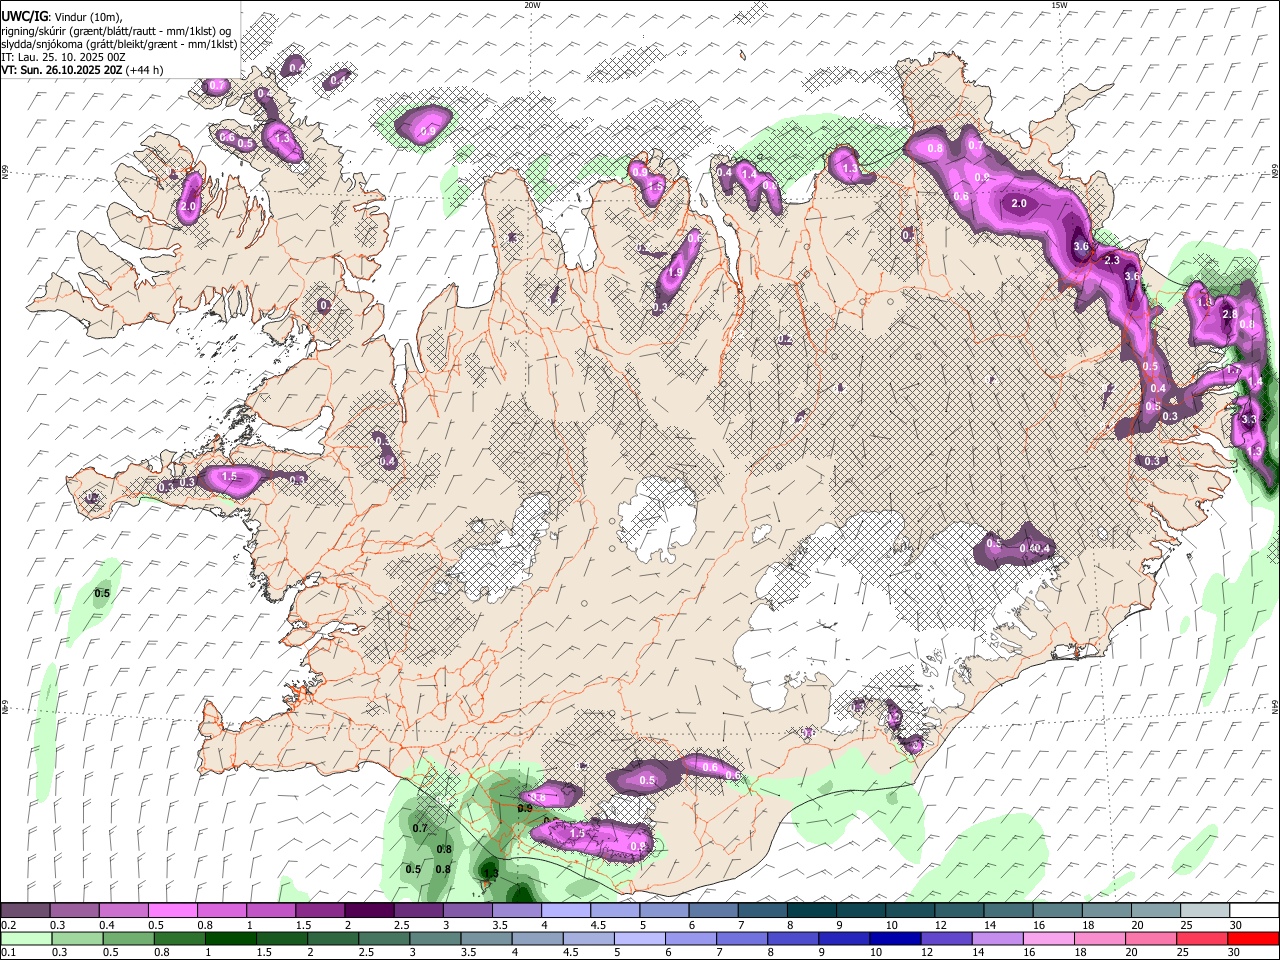Click the '2.0' value in the Westfjords
Viewport: 1280px width, 960px height.
click(x=188, y=207)
